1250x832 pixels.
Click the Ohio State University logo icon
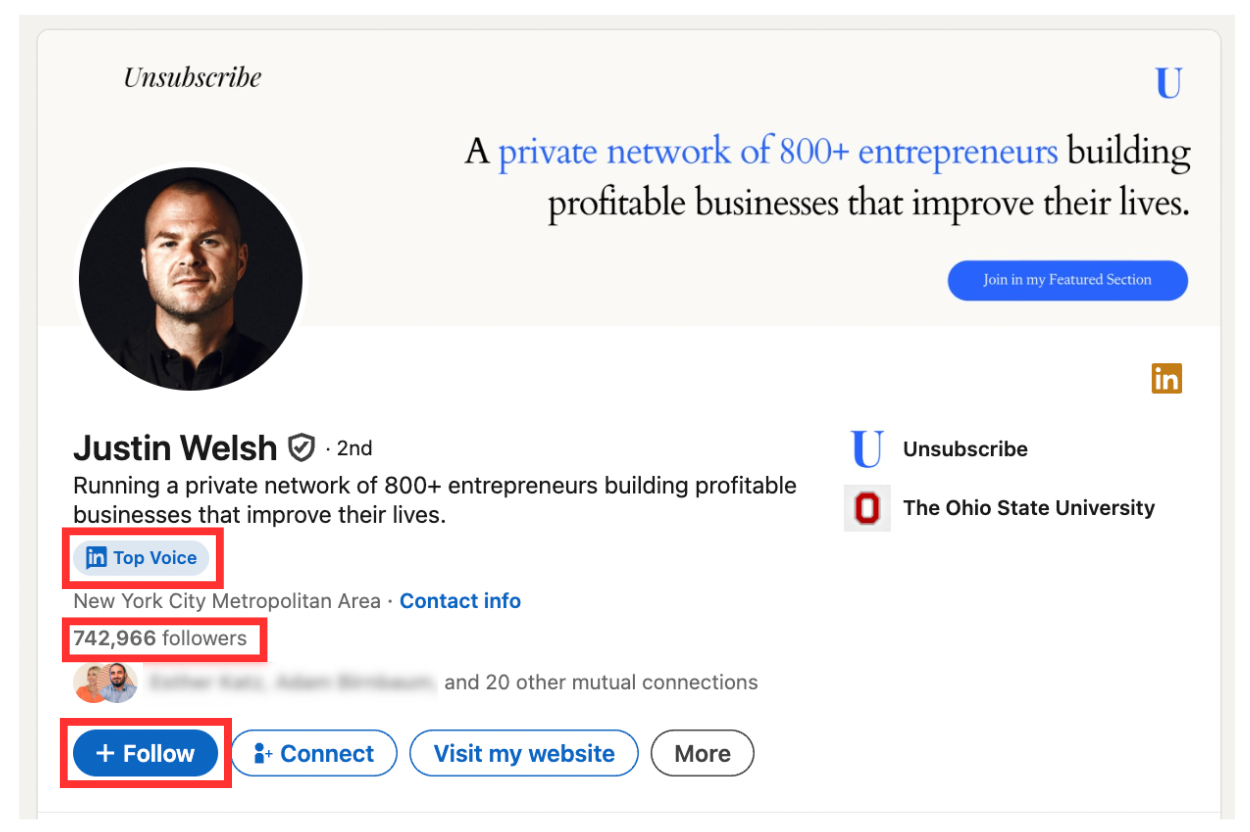point(867,508)
